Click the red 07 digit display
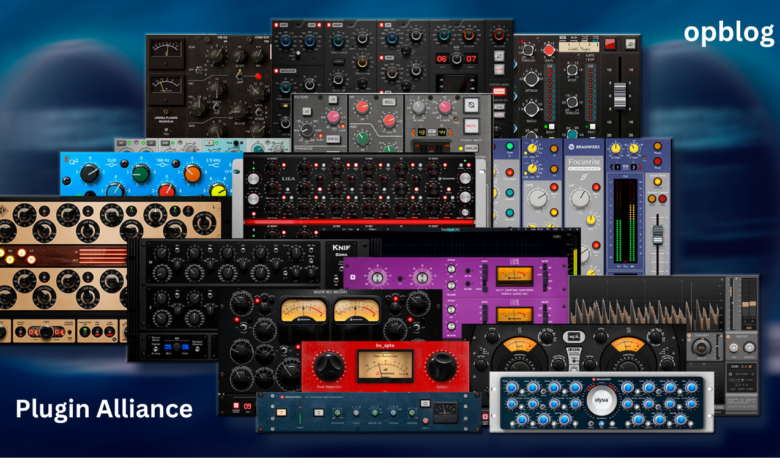 [x=471, y=59]
